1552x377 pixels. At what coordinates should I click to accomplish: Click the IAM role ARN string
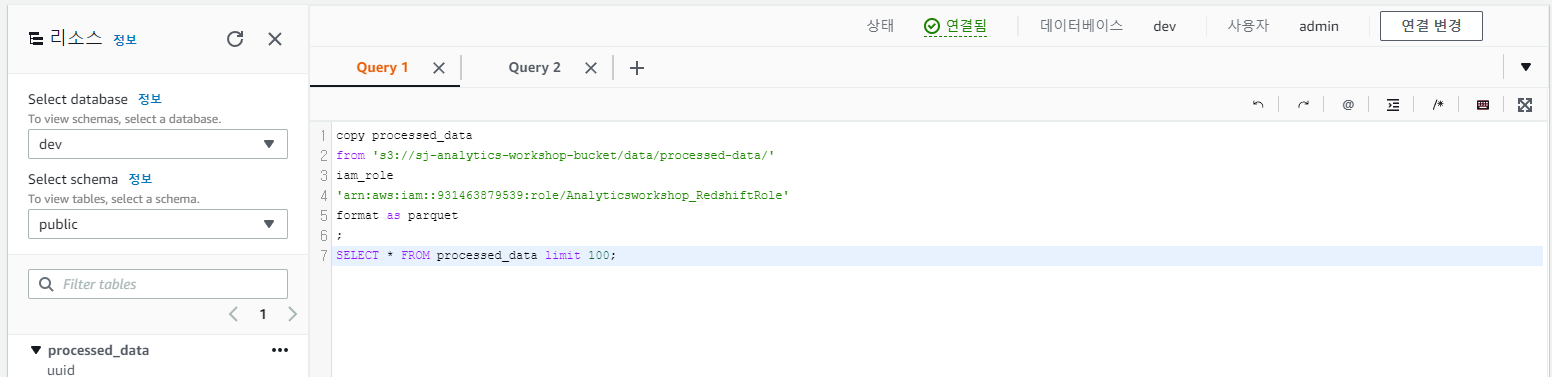click(x=563, y=195)
